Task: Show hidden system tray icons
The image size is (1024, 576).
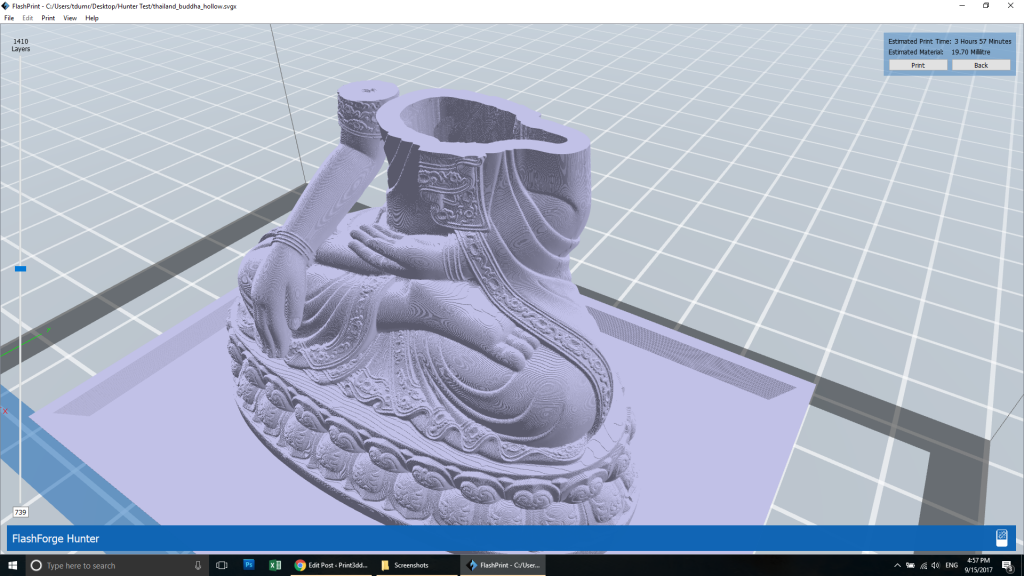Action: pos(897,565)
